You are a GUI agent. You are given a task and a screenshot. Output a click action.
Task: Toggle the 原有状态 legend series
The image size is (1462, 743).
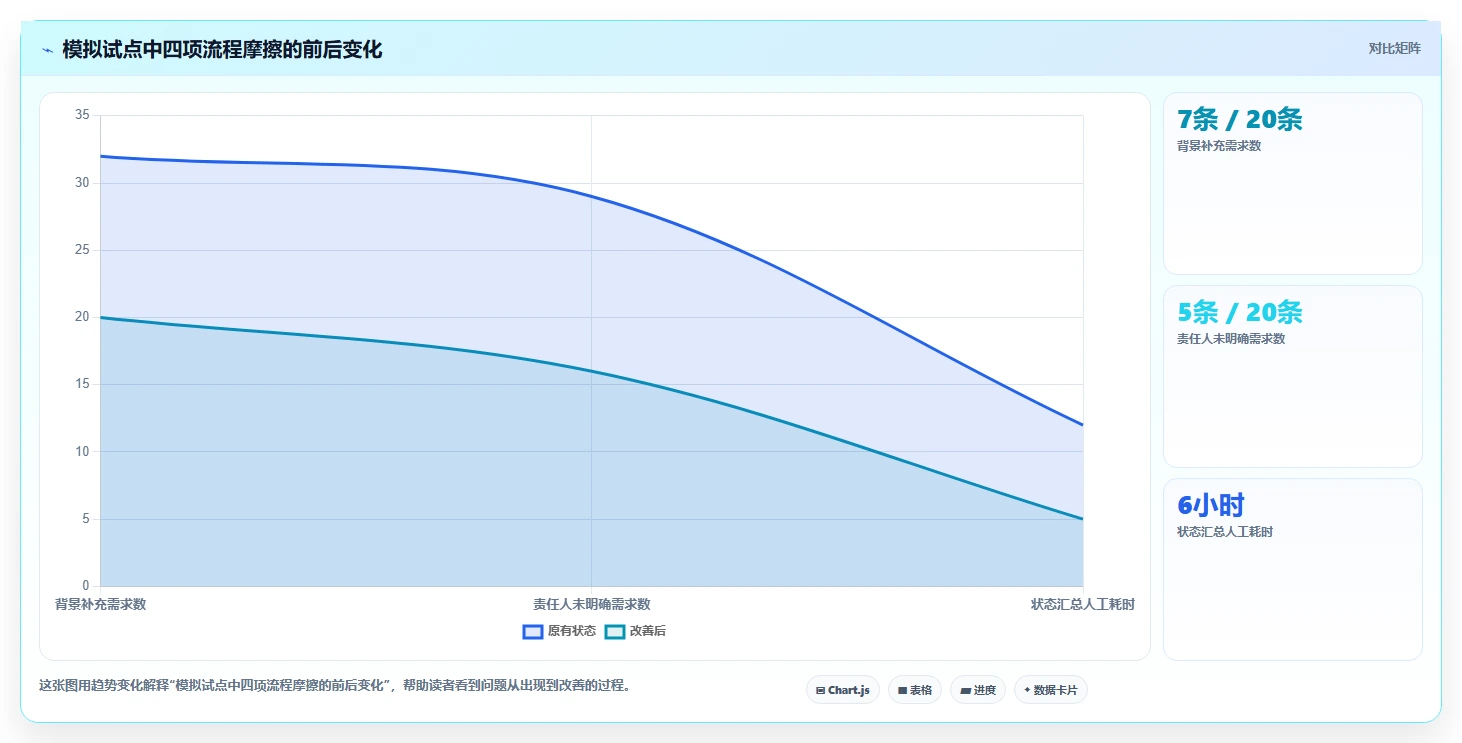point(559,631)
